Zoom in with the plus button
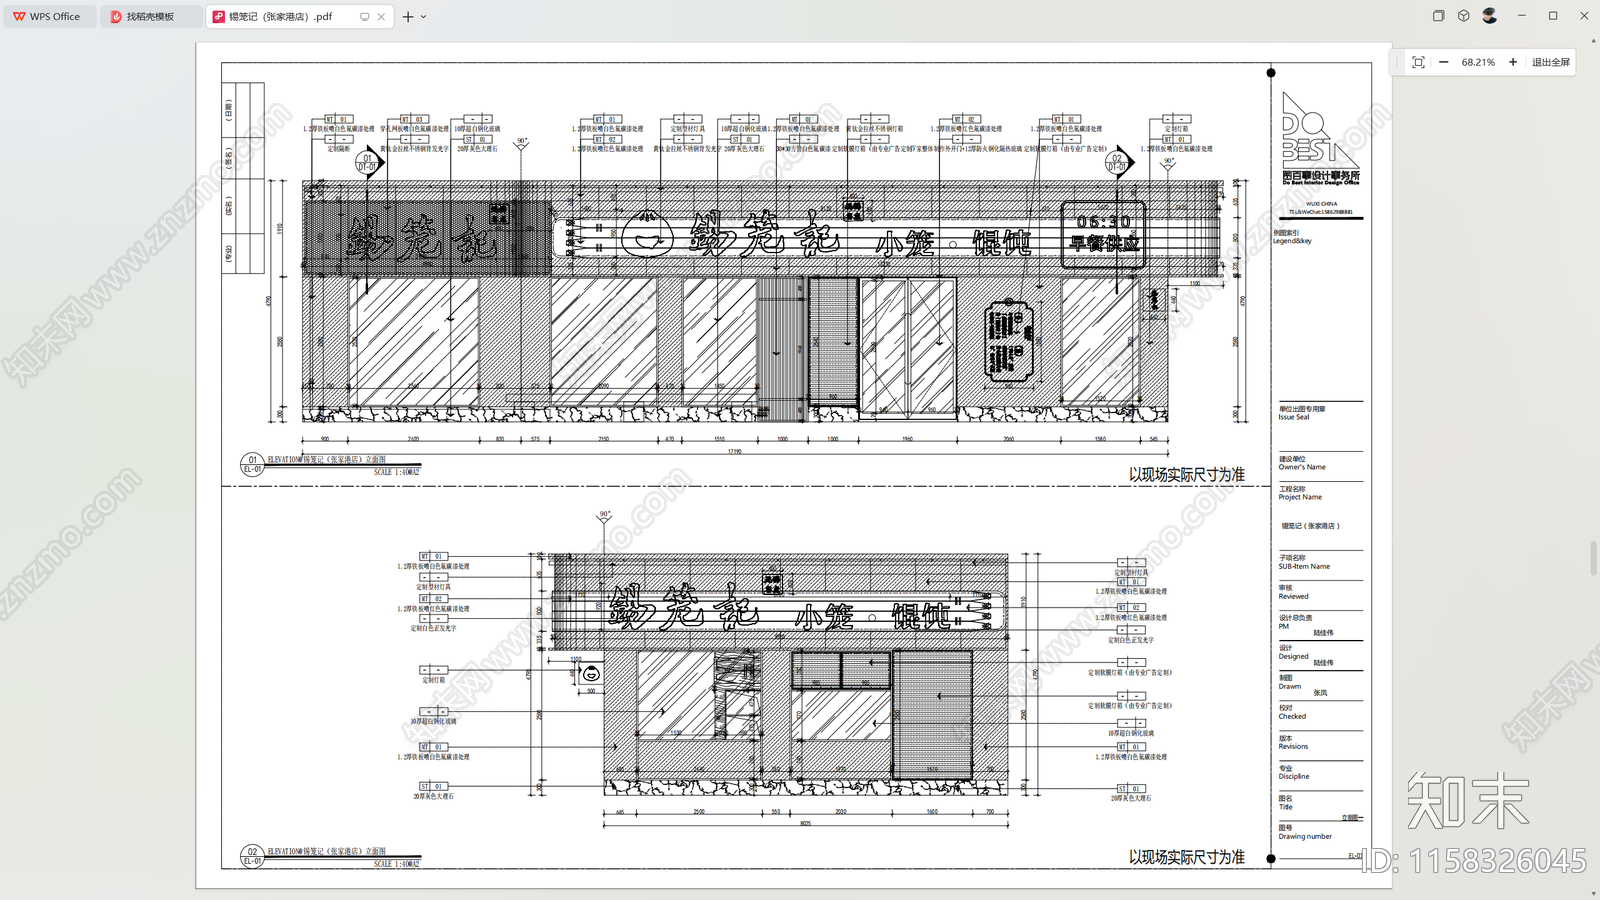 [1513, 62]
